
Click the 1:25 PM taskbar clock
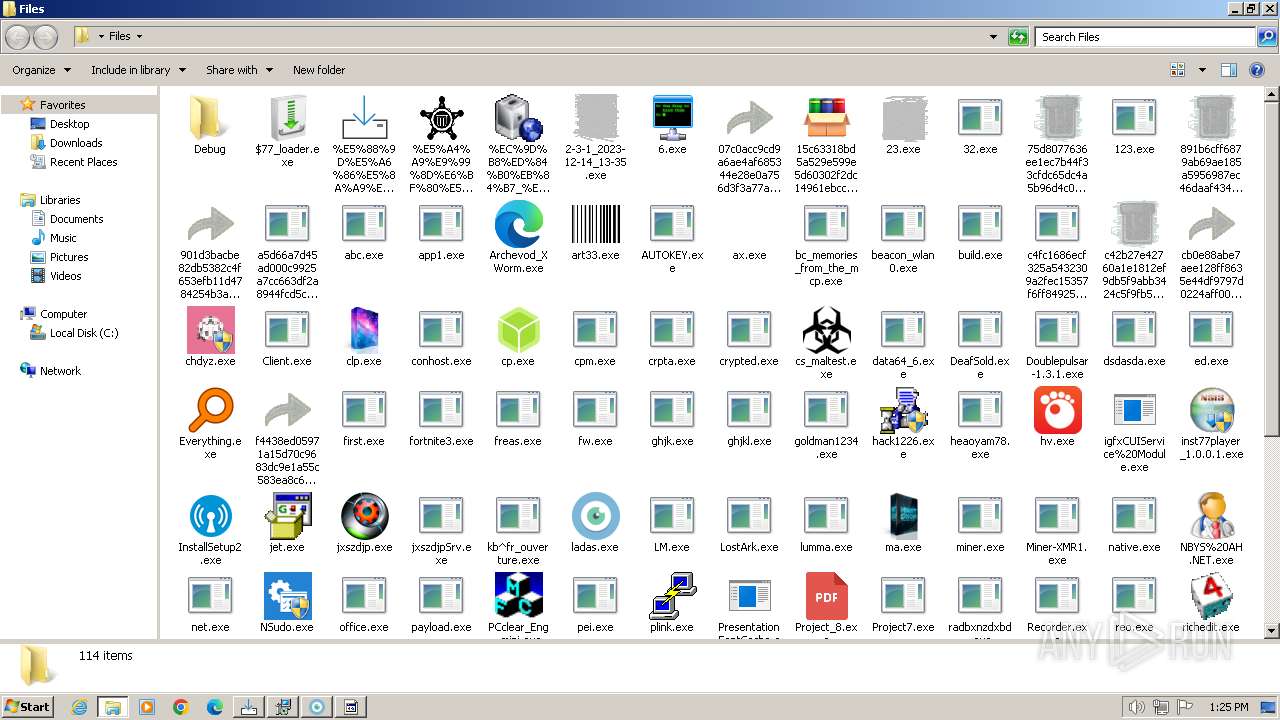(x=1228, y=707)
